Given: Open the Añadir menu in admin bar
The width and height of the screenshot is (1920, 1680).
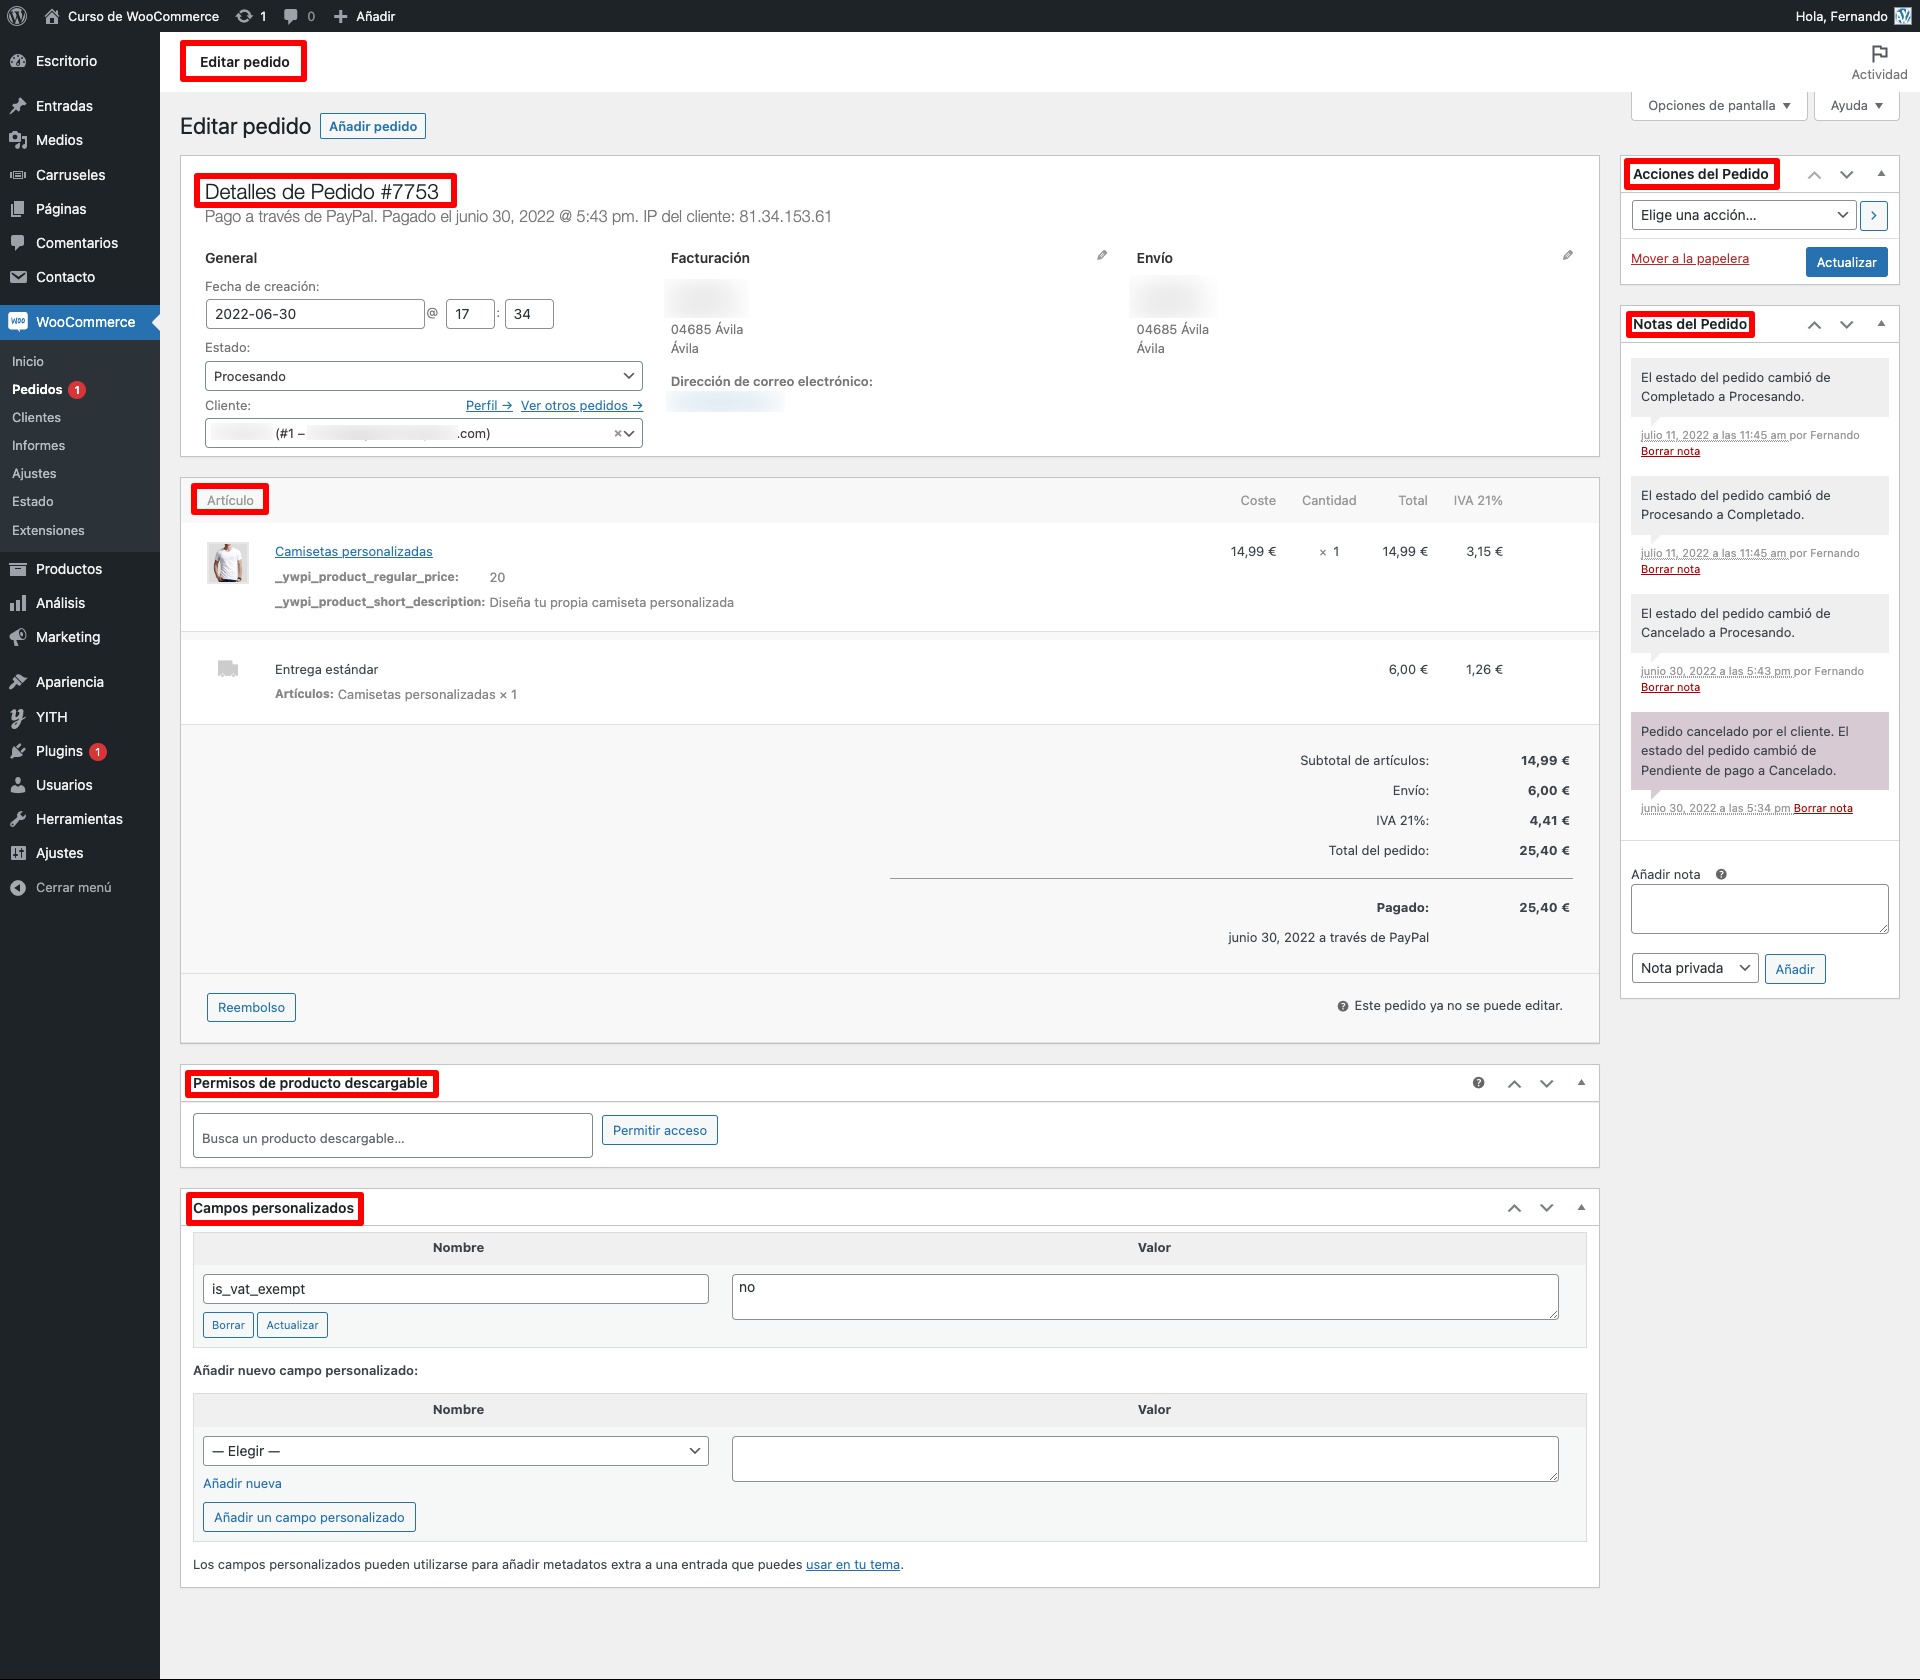Looking at the screenshot, I should [364, 16].
